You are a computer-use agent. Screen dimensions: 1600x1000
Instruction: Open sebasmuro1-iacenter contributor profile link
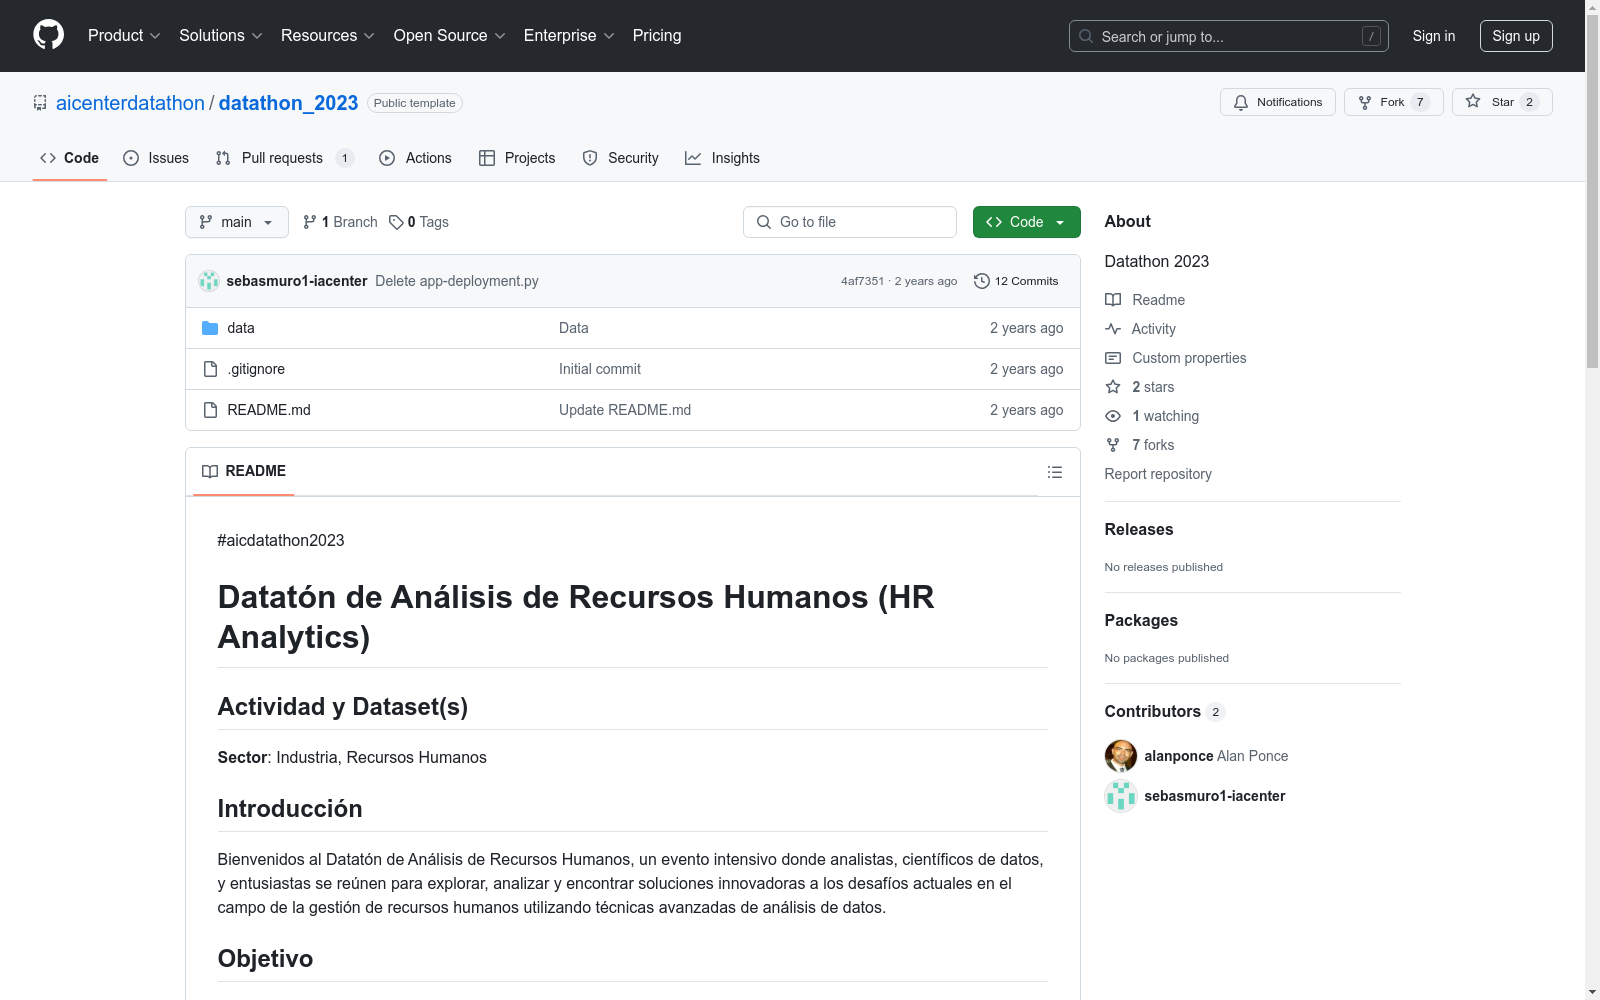[x=1215, y=796]
